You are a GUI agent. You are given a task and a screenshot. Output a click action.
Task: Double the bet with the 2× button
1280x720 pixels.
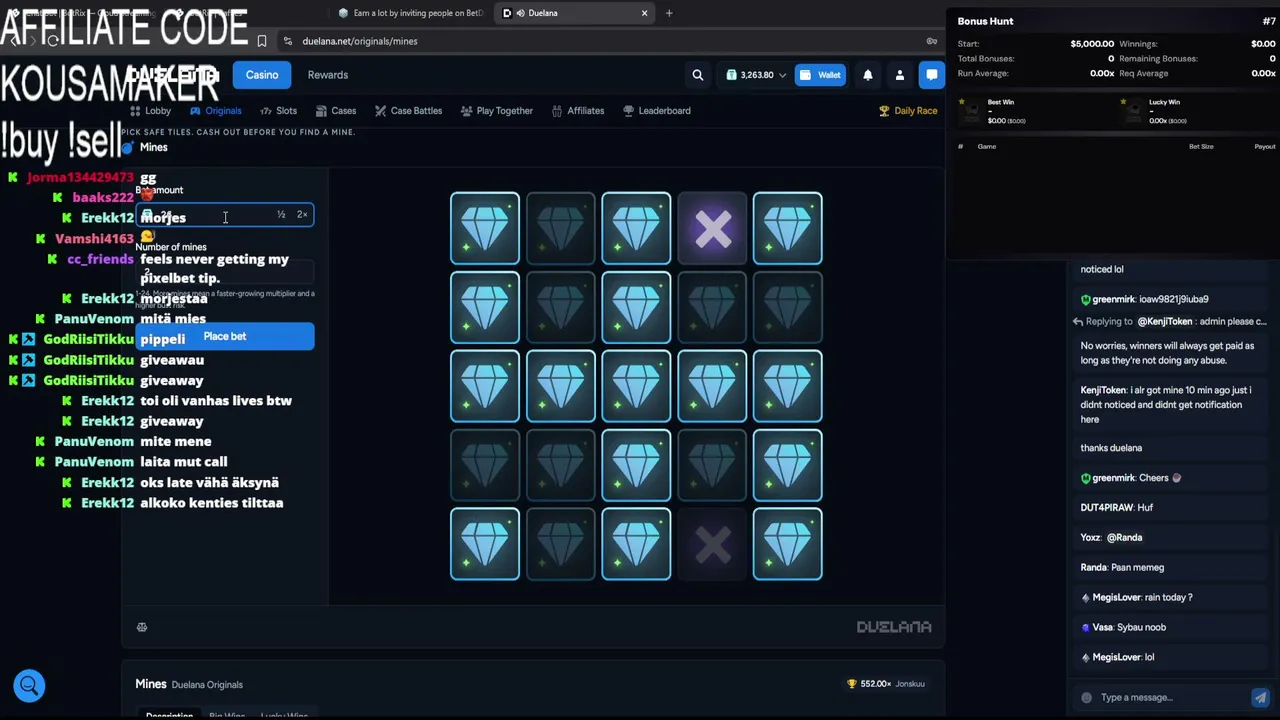[x=302, y=215]
